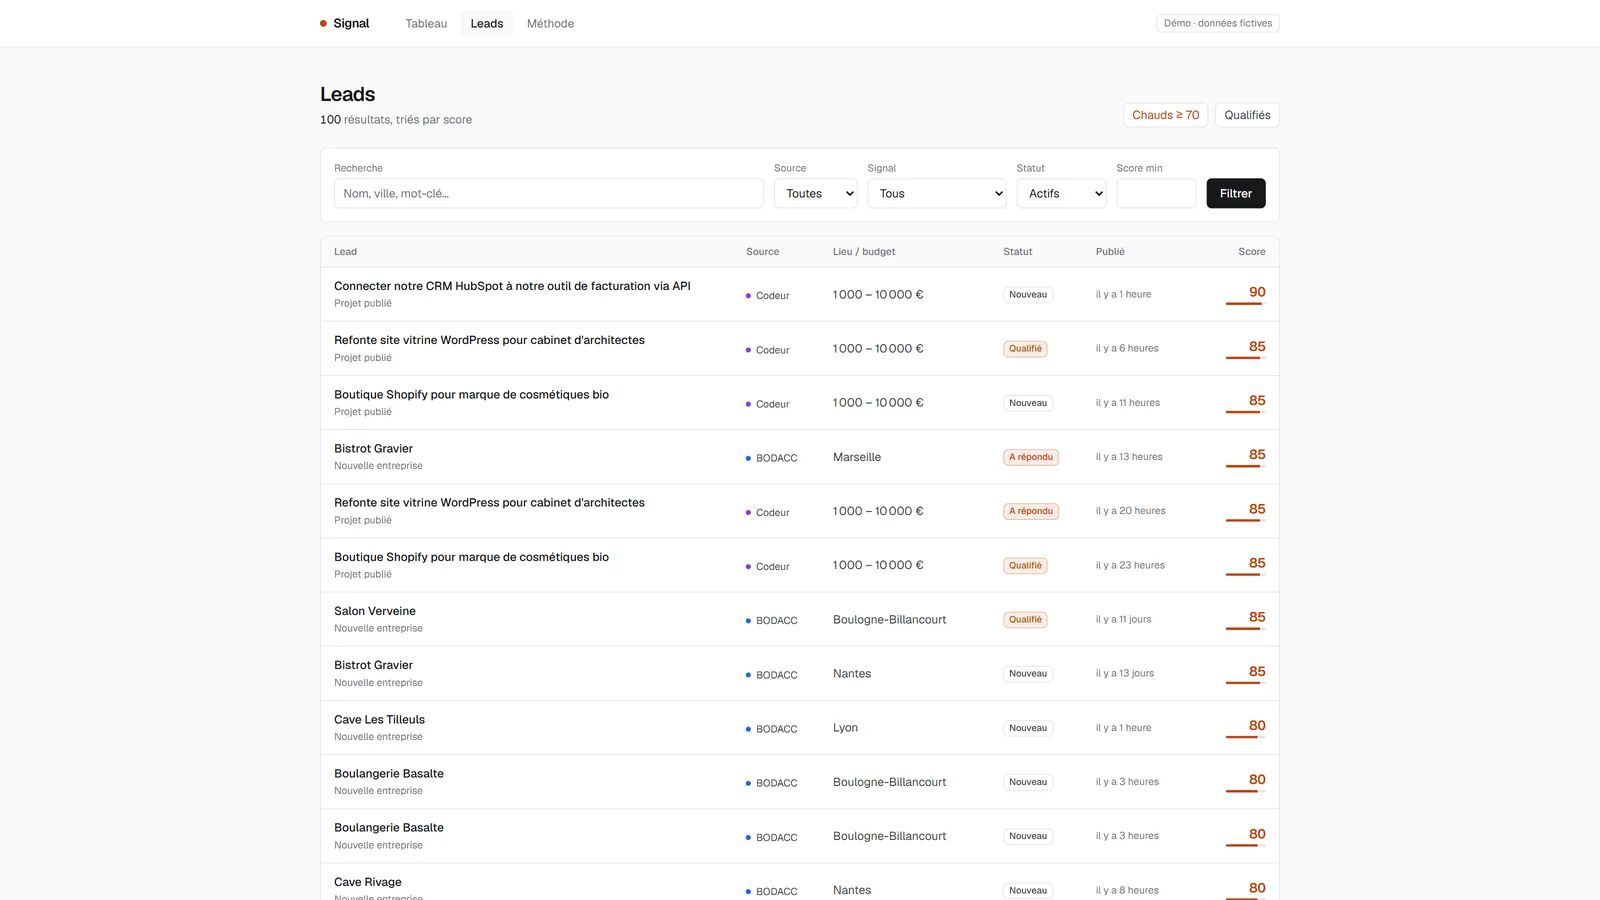
Task: Open the Cave Rivage lead
Action: pyautogui.click(x=368, y=882)
